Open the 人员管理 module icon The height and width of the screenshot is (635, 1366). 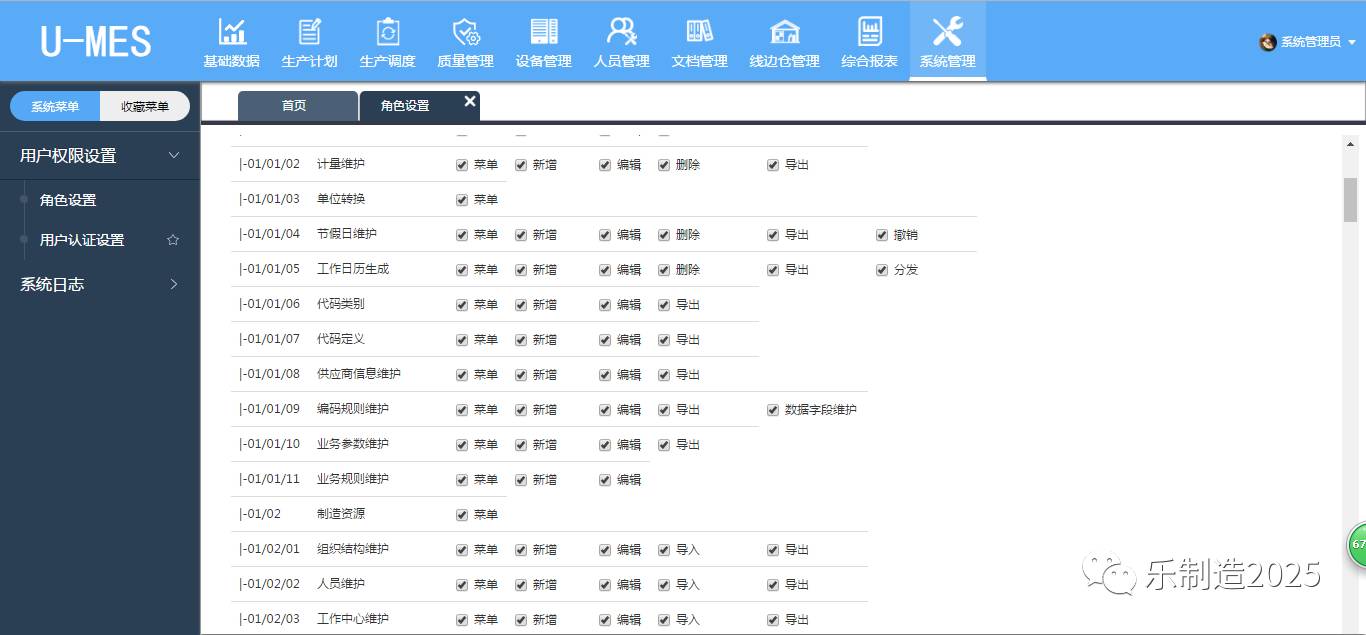[622, 33]
